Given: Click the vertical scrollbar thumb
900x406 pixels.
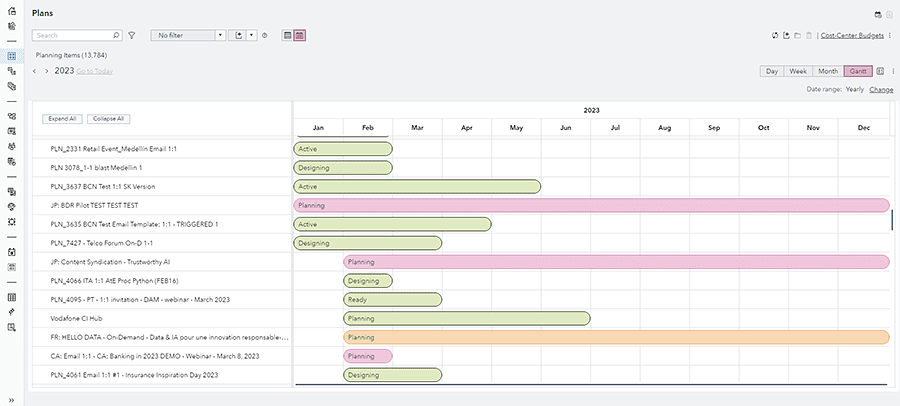Looking at the screenshot, I should tap(892, 219).
